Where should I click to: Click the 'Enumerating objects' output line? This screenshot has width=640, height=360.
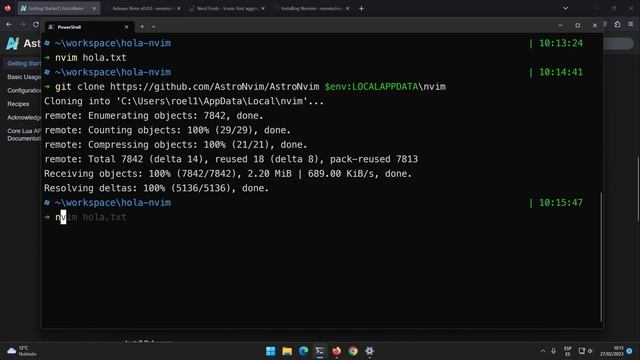coord(153,116)
